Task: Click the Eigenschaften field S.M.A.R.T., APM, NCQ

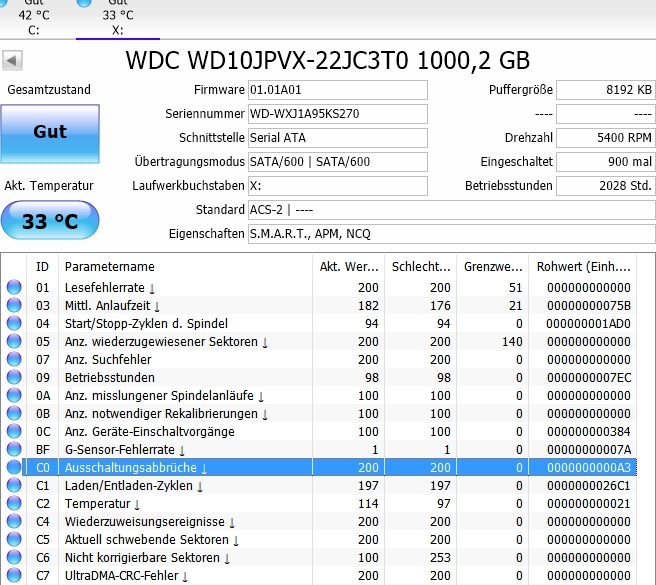Action: pos(452,233)
